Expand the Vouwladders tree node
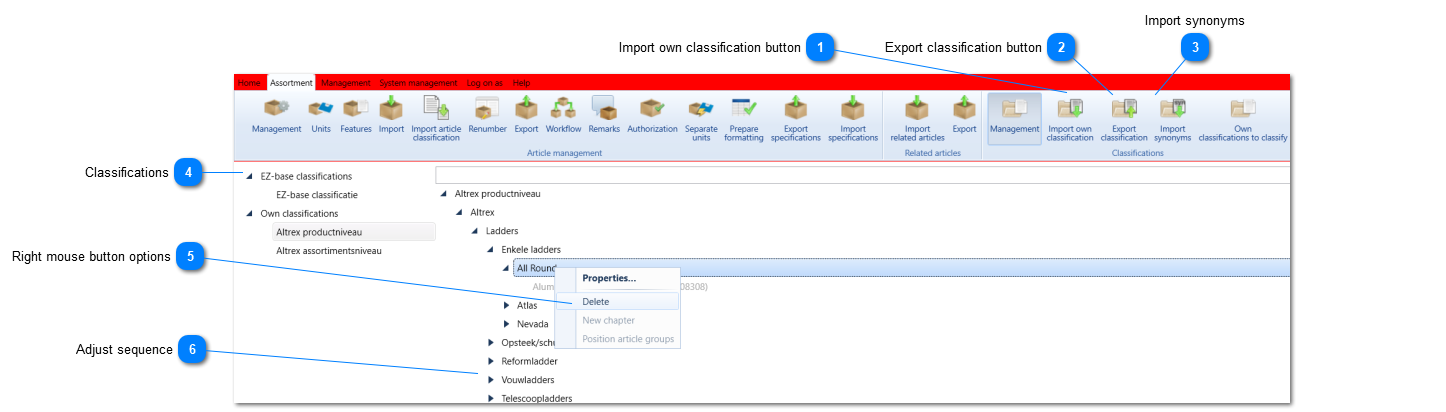The height and width of the screenshot is (412, 1446). (x=491, y=380)
